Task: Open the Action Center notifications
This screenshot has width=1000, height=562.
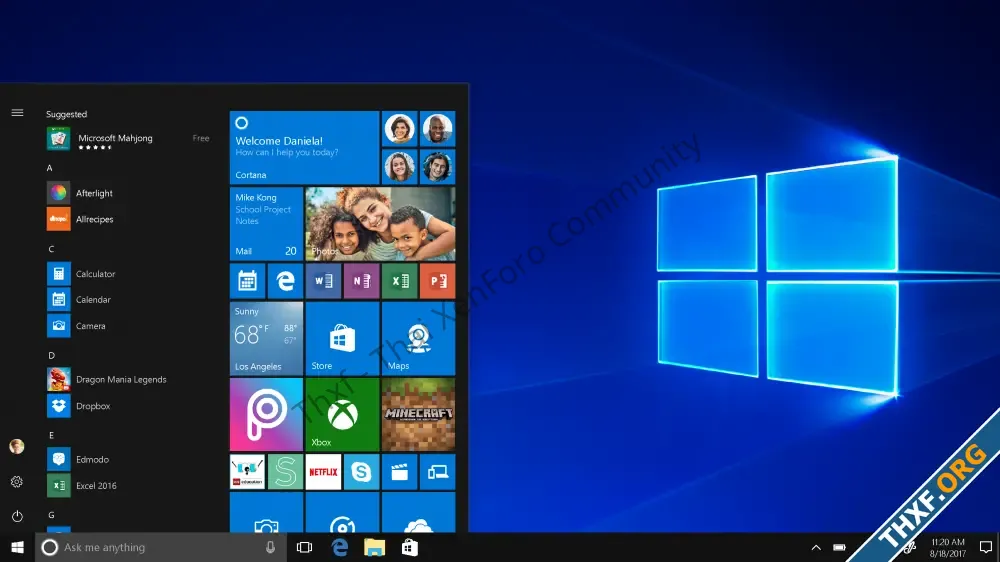Action: point(986,547)
